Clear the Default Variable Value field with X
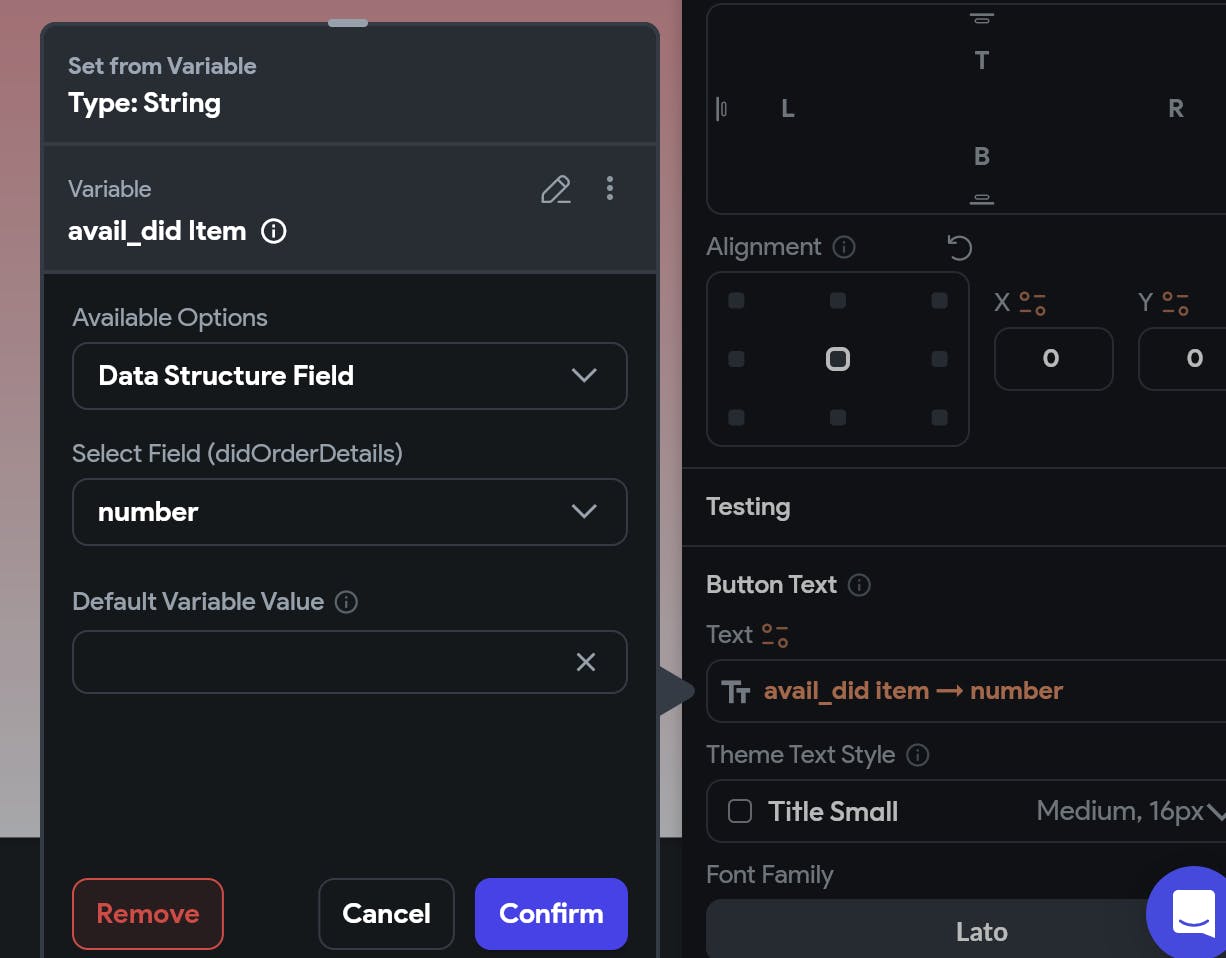Screen dimensions: 1226x958 pyautogui.click(x=586, y=662)
